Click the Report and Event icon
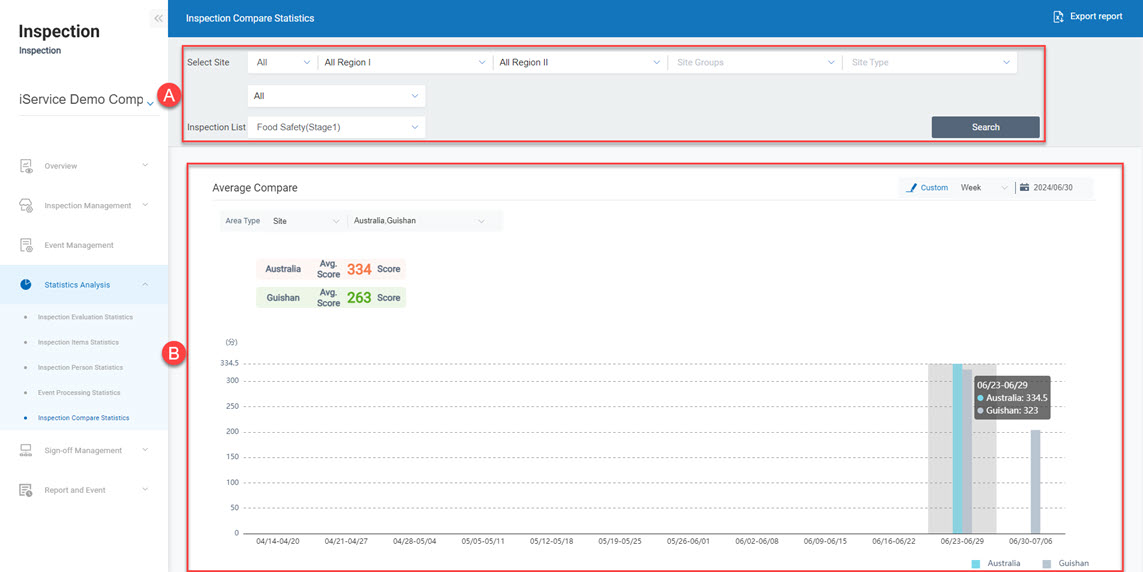 point(27,490)
